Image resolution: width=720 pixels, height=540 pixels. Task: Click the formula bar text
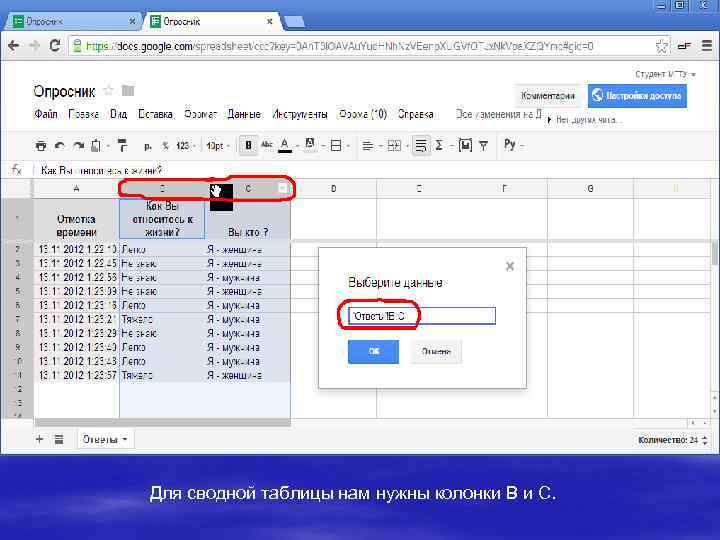101,170
